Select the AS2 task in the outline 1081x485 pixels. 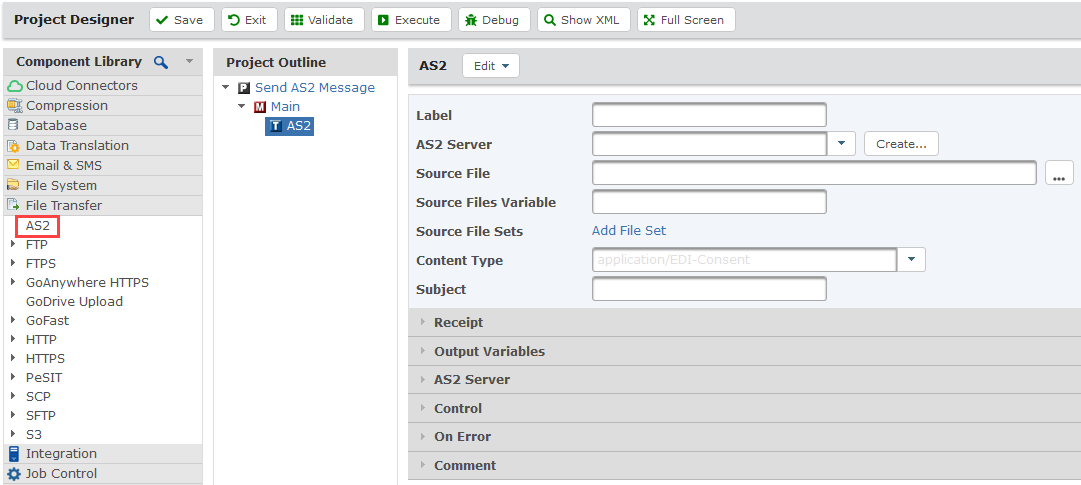299,126
